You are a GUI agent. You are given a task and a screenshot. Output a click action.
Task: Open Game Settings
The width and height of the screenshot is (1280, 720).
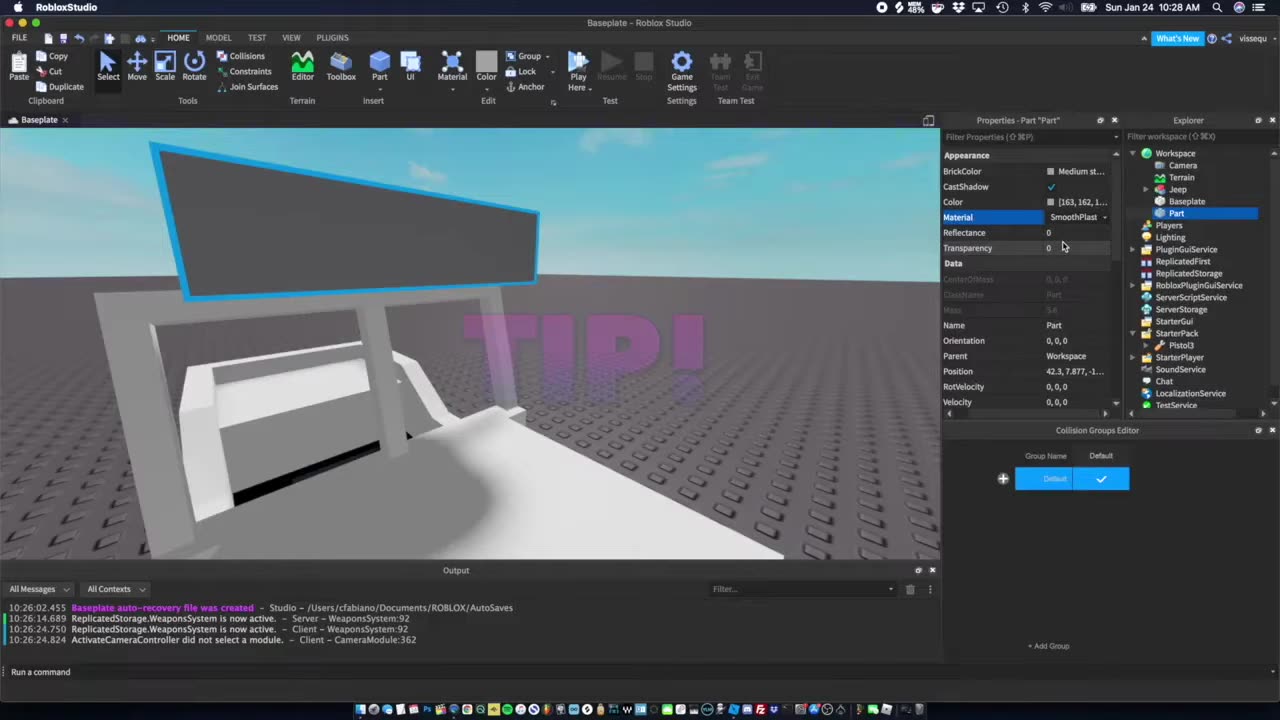(682, 72)
